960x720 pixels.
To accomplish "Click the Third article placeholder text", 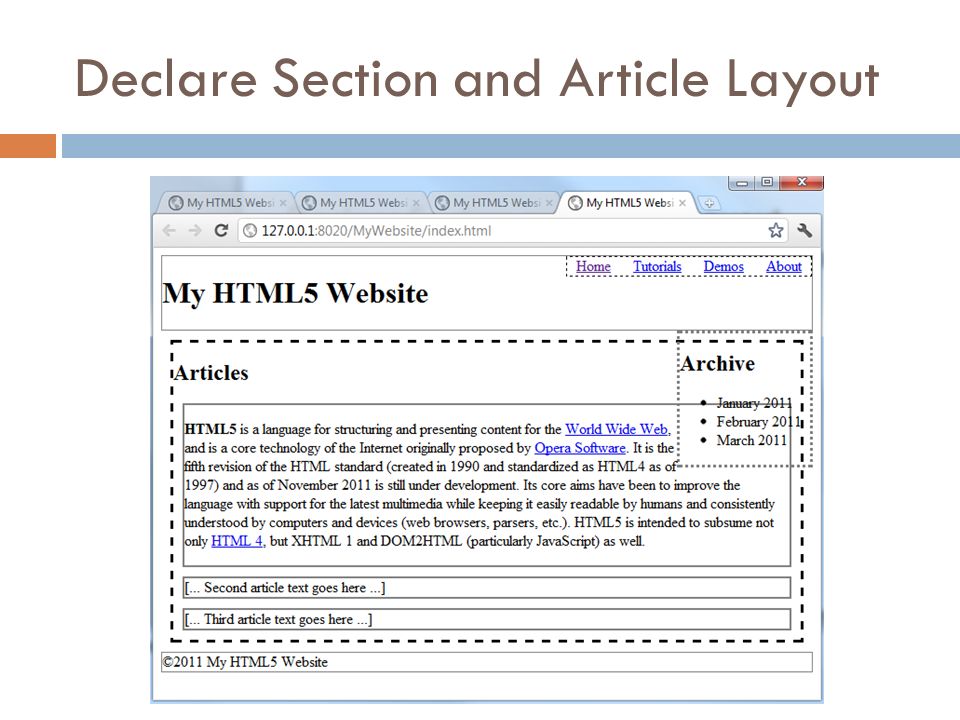I will tap(279, 620).
